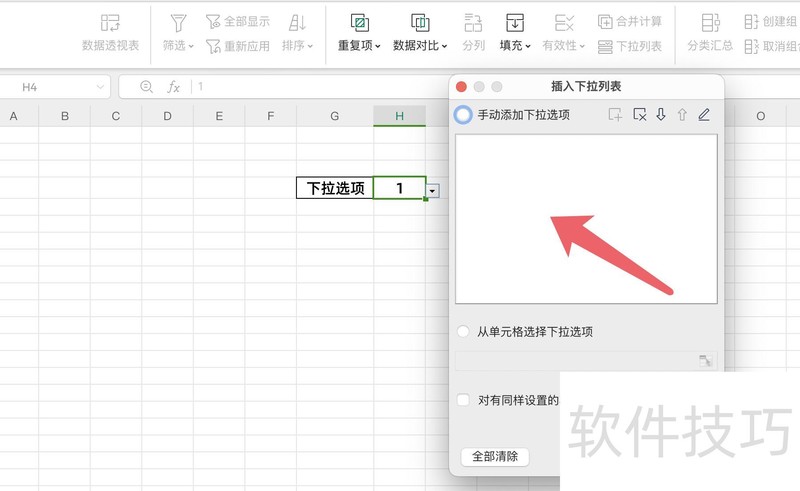Viewport: 800px width, 491px height.
Task: Click the formula bar input showing 1
Action: [321, 87]
